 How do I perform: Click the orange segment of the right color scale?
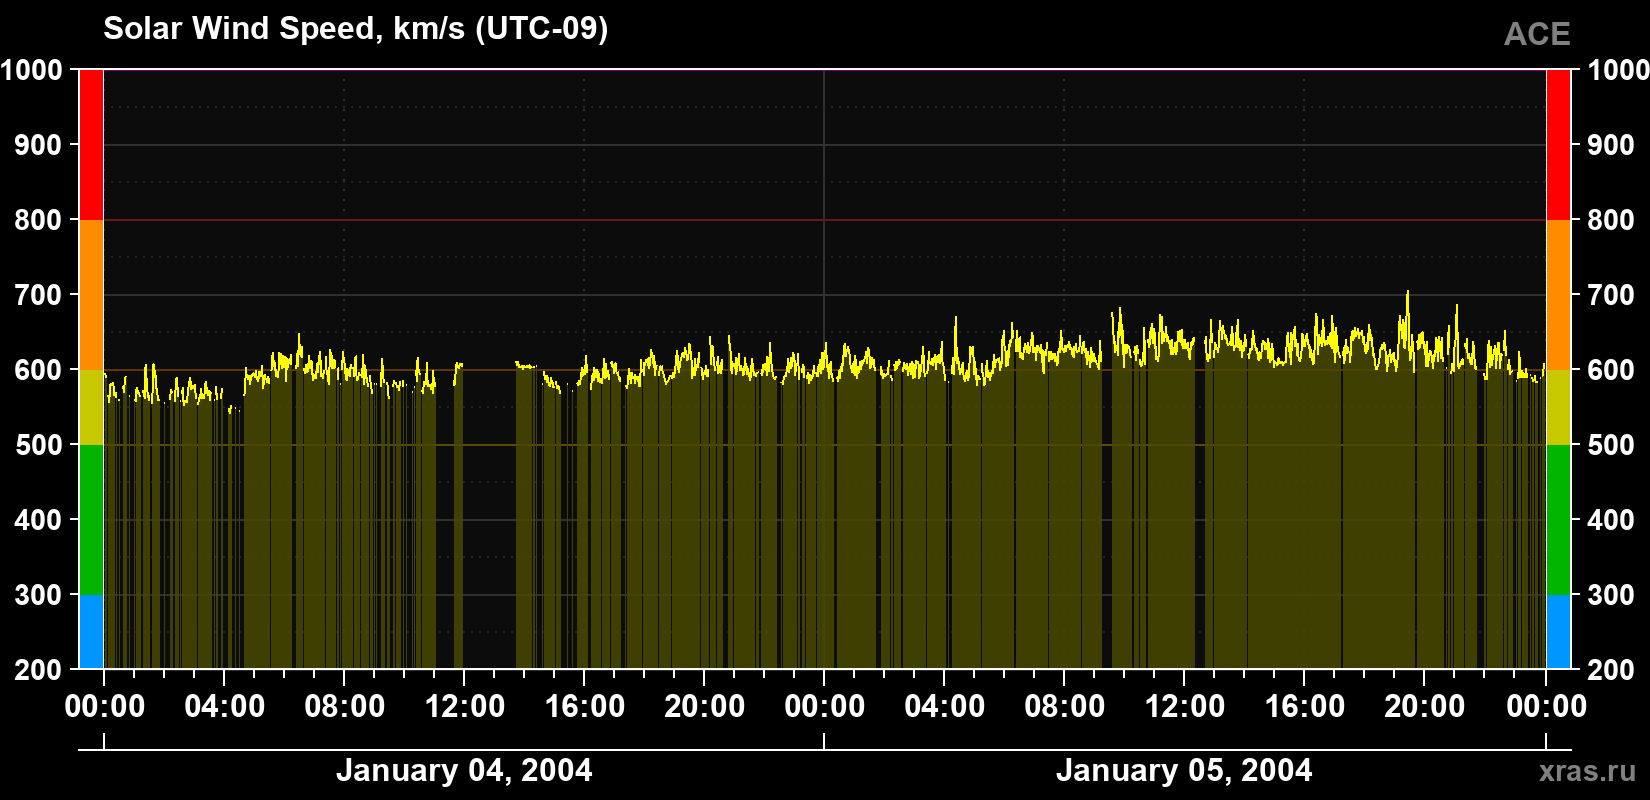(1558, 295)
